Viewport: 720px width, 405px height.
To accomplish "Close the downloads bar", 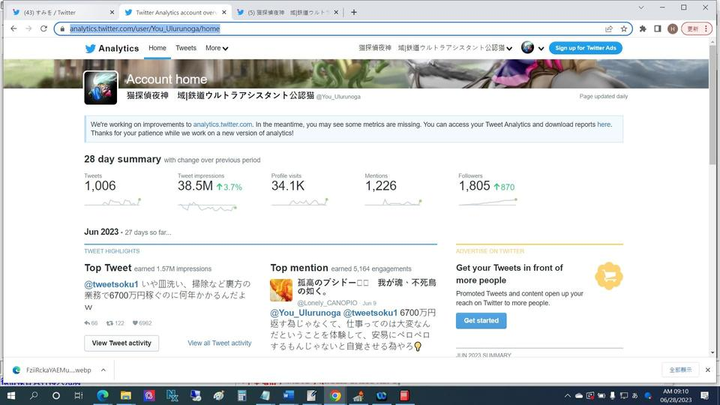I will (708, 370).
